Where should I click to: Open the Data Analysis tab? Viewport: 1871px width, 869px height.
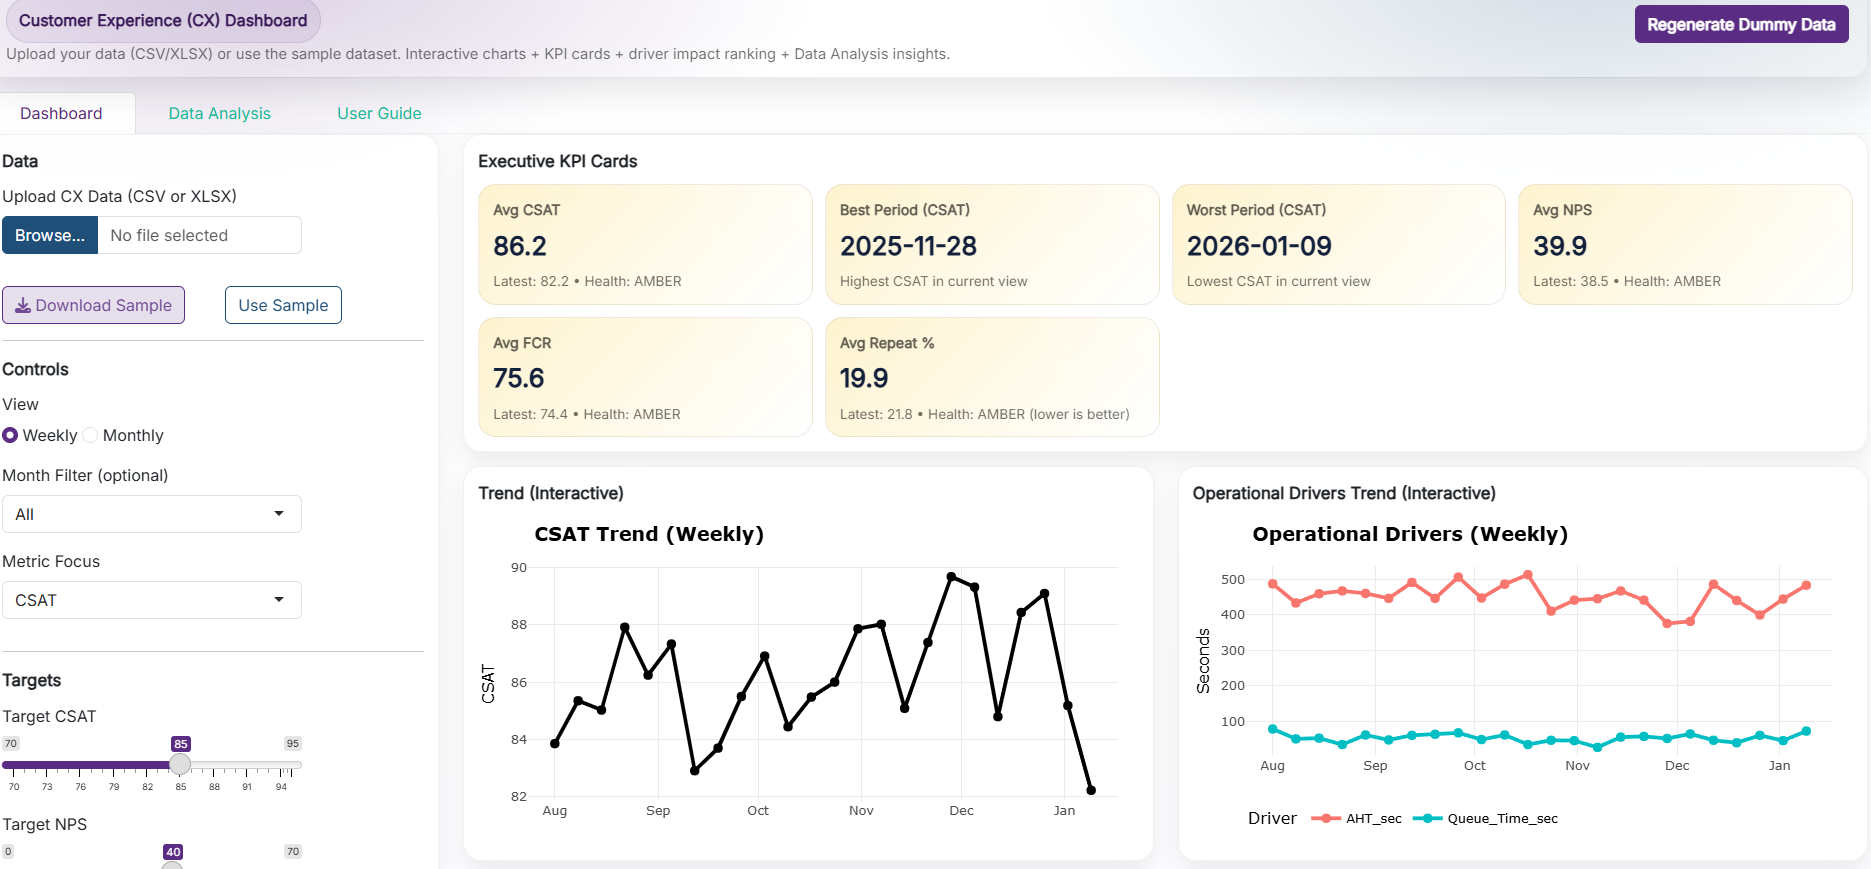pos(220,113)
